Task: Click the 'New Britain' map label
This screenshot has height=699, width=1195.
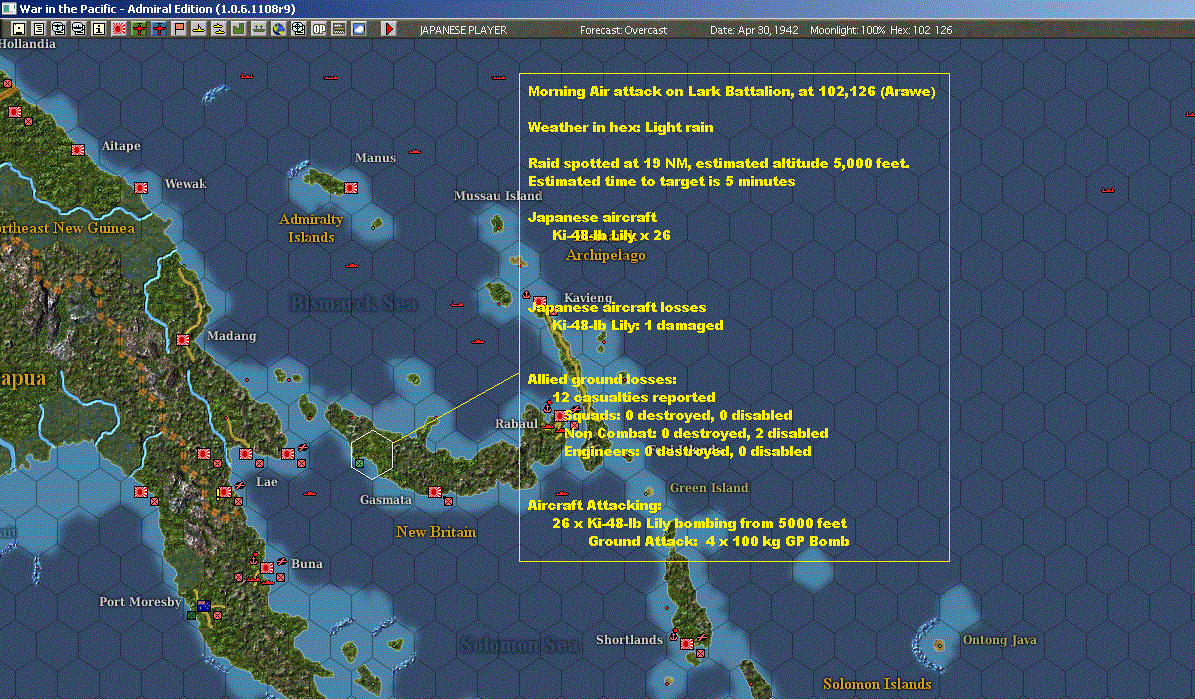Action: 436,532
